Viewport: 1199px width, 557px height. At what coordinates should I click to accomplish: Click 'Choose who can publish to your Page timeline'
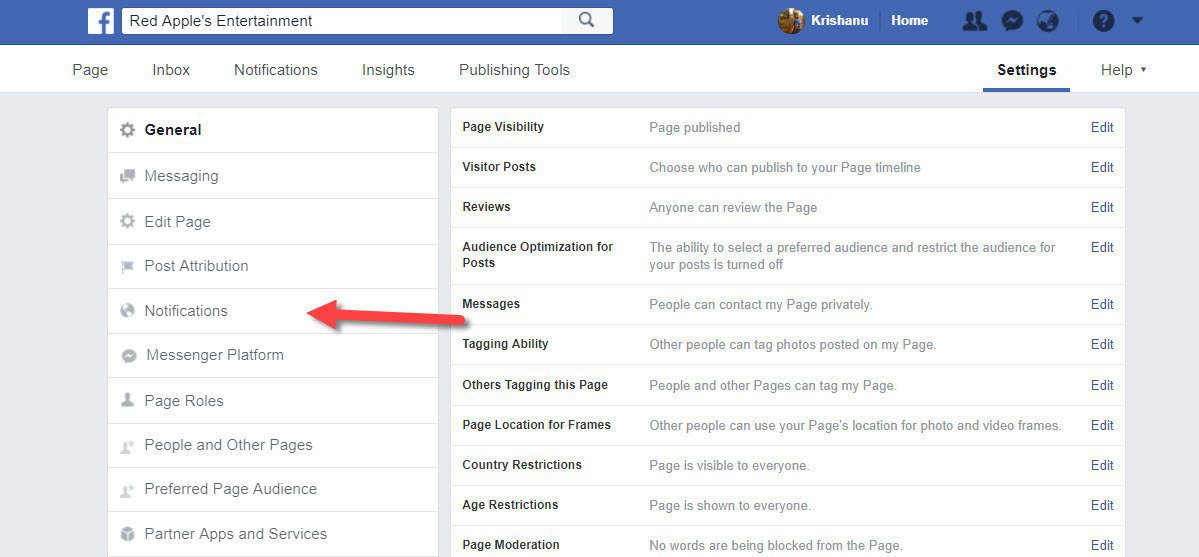coord(785,168)
